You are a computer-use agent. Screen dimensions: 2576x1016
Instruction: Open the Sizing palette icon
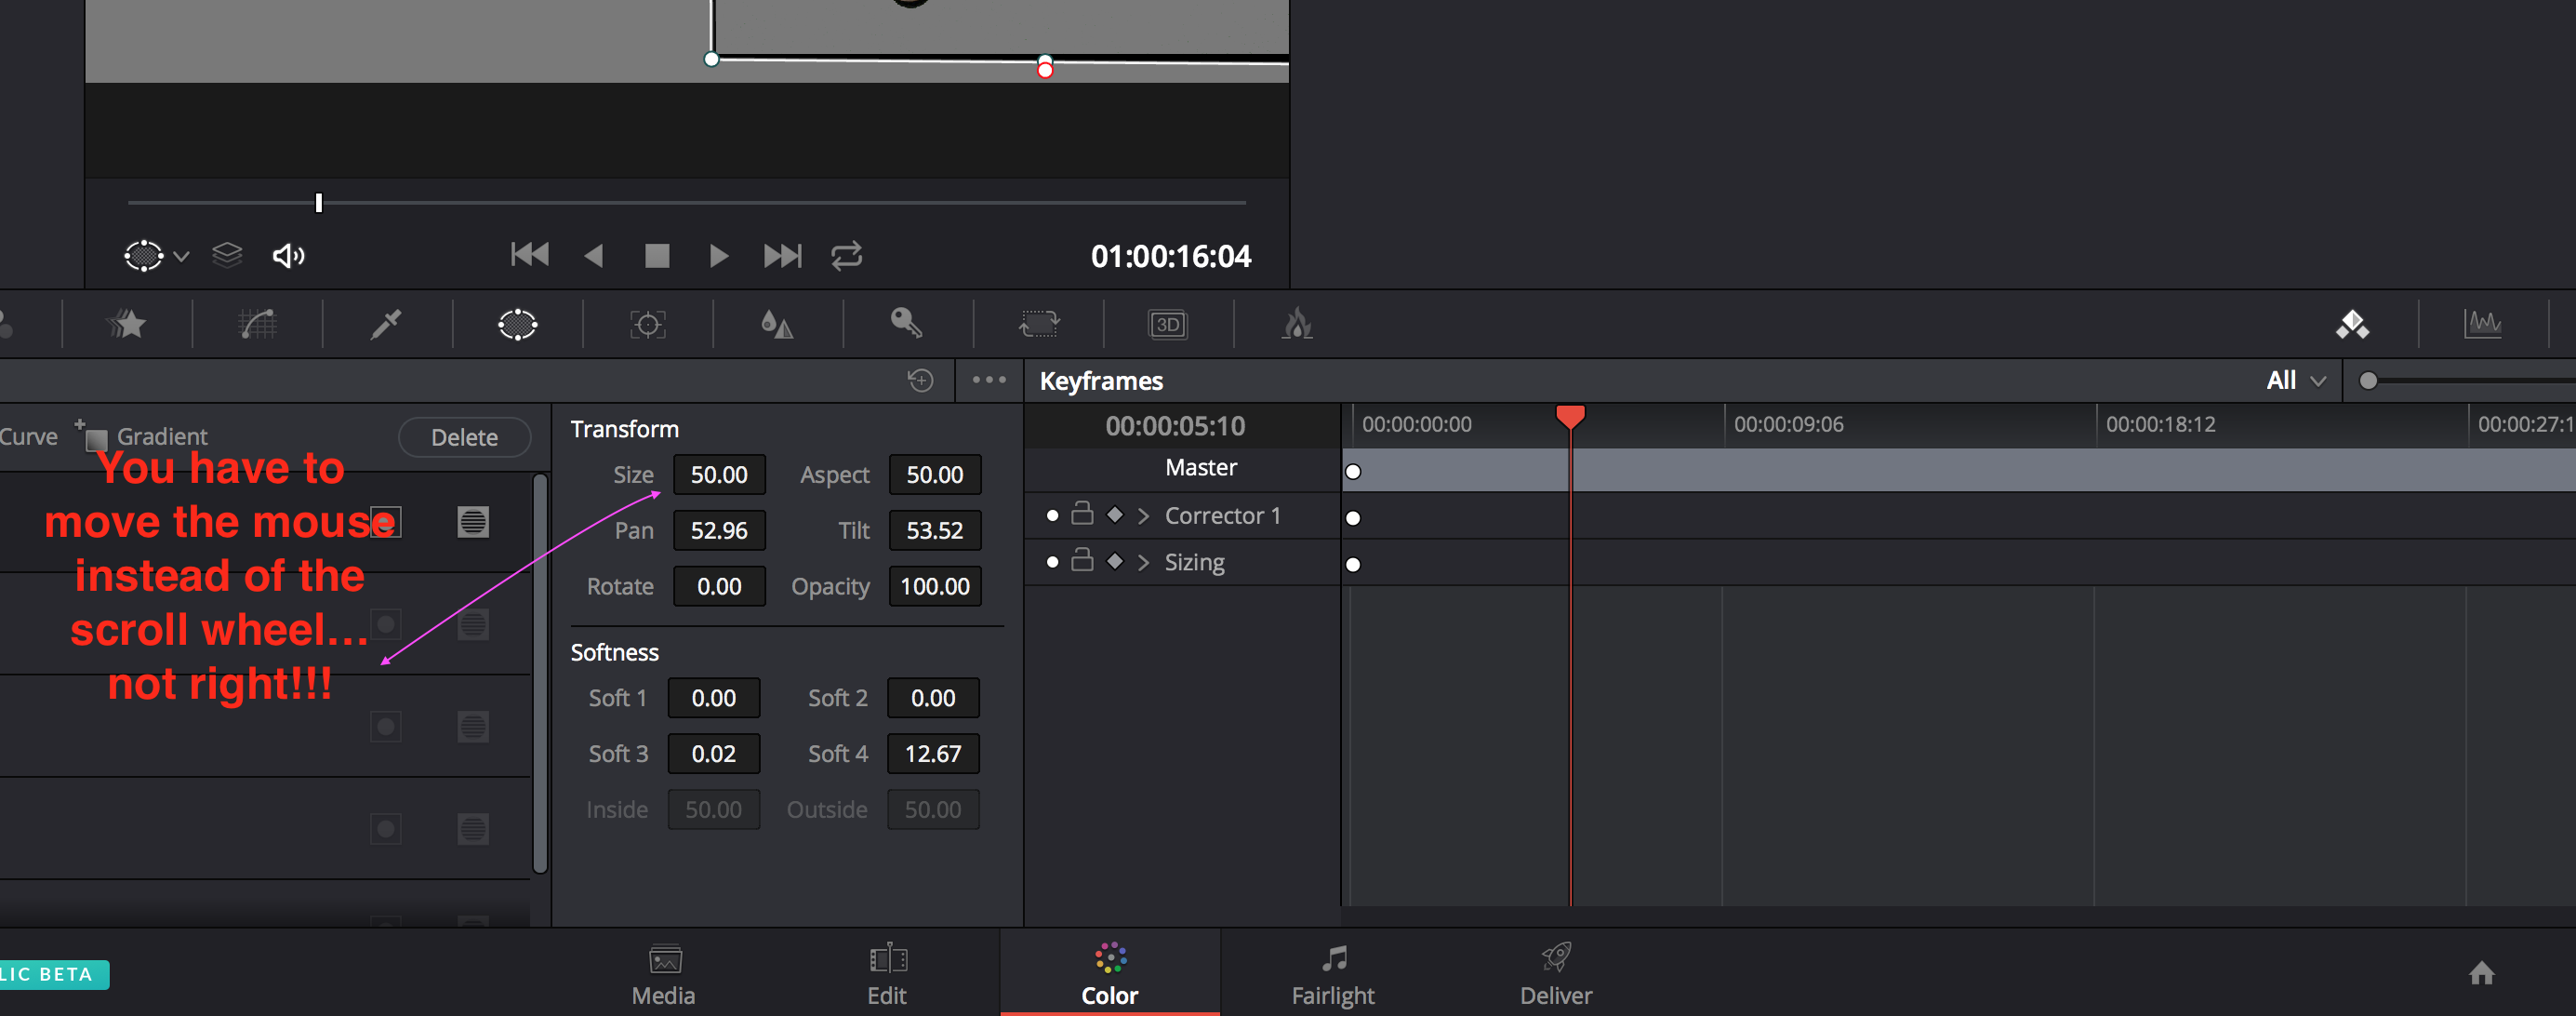1039,324
